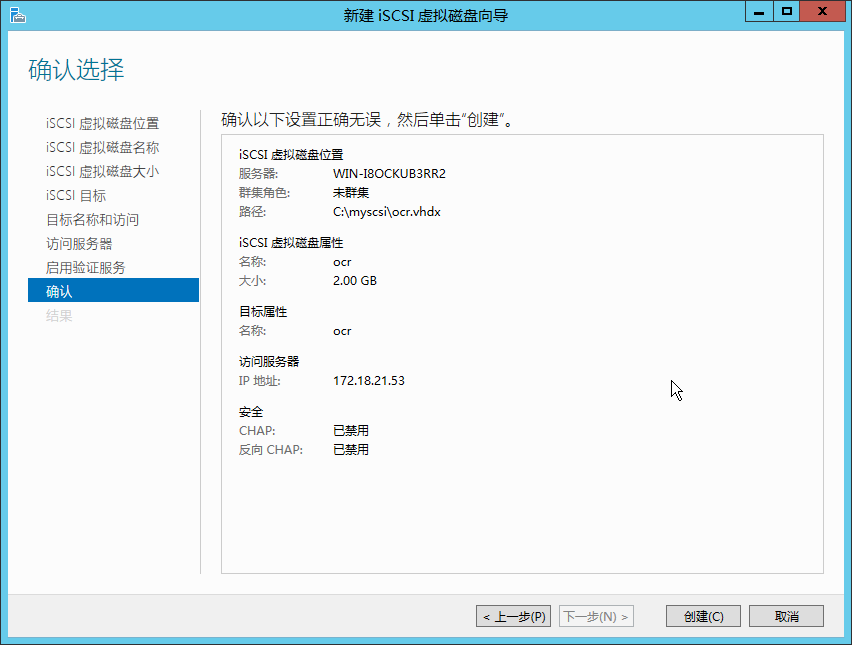
Task: Click the wizard icon in the title bar
Action: coord(17,15)
